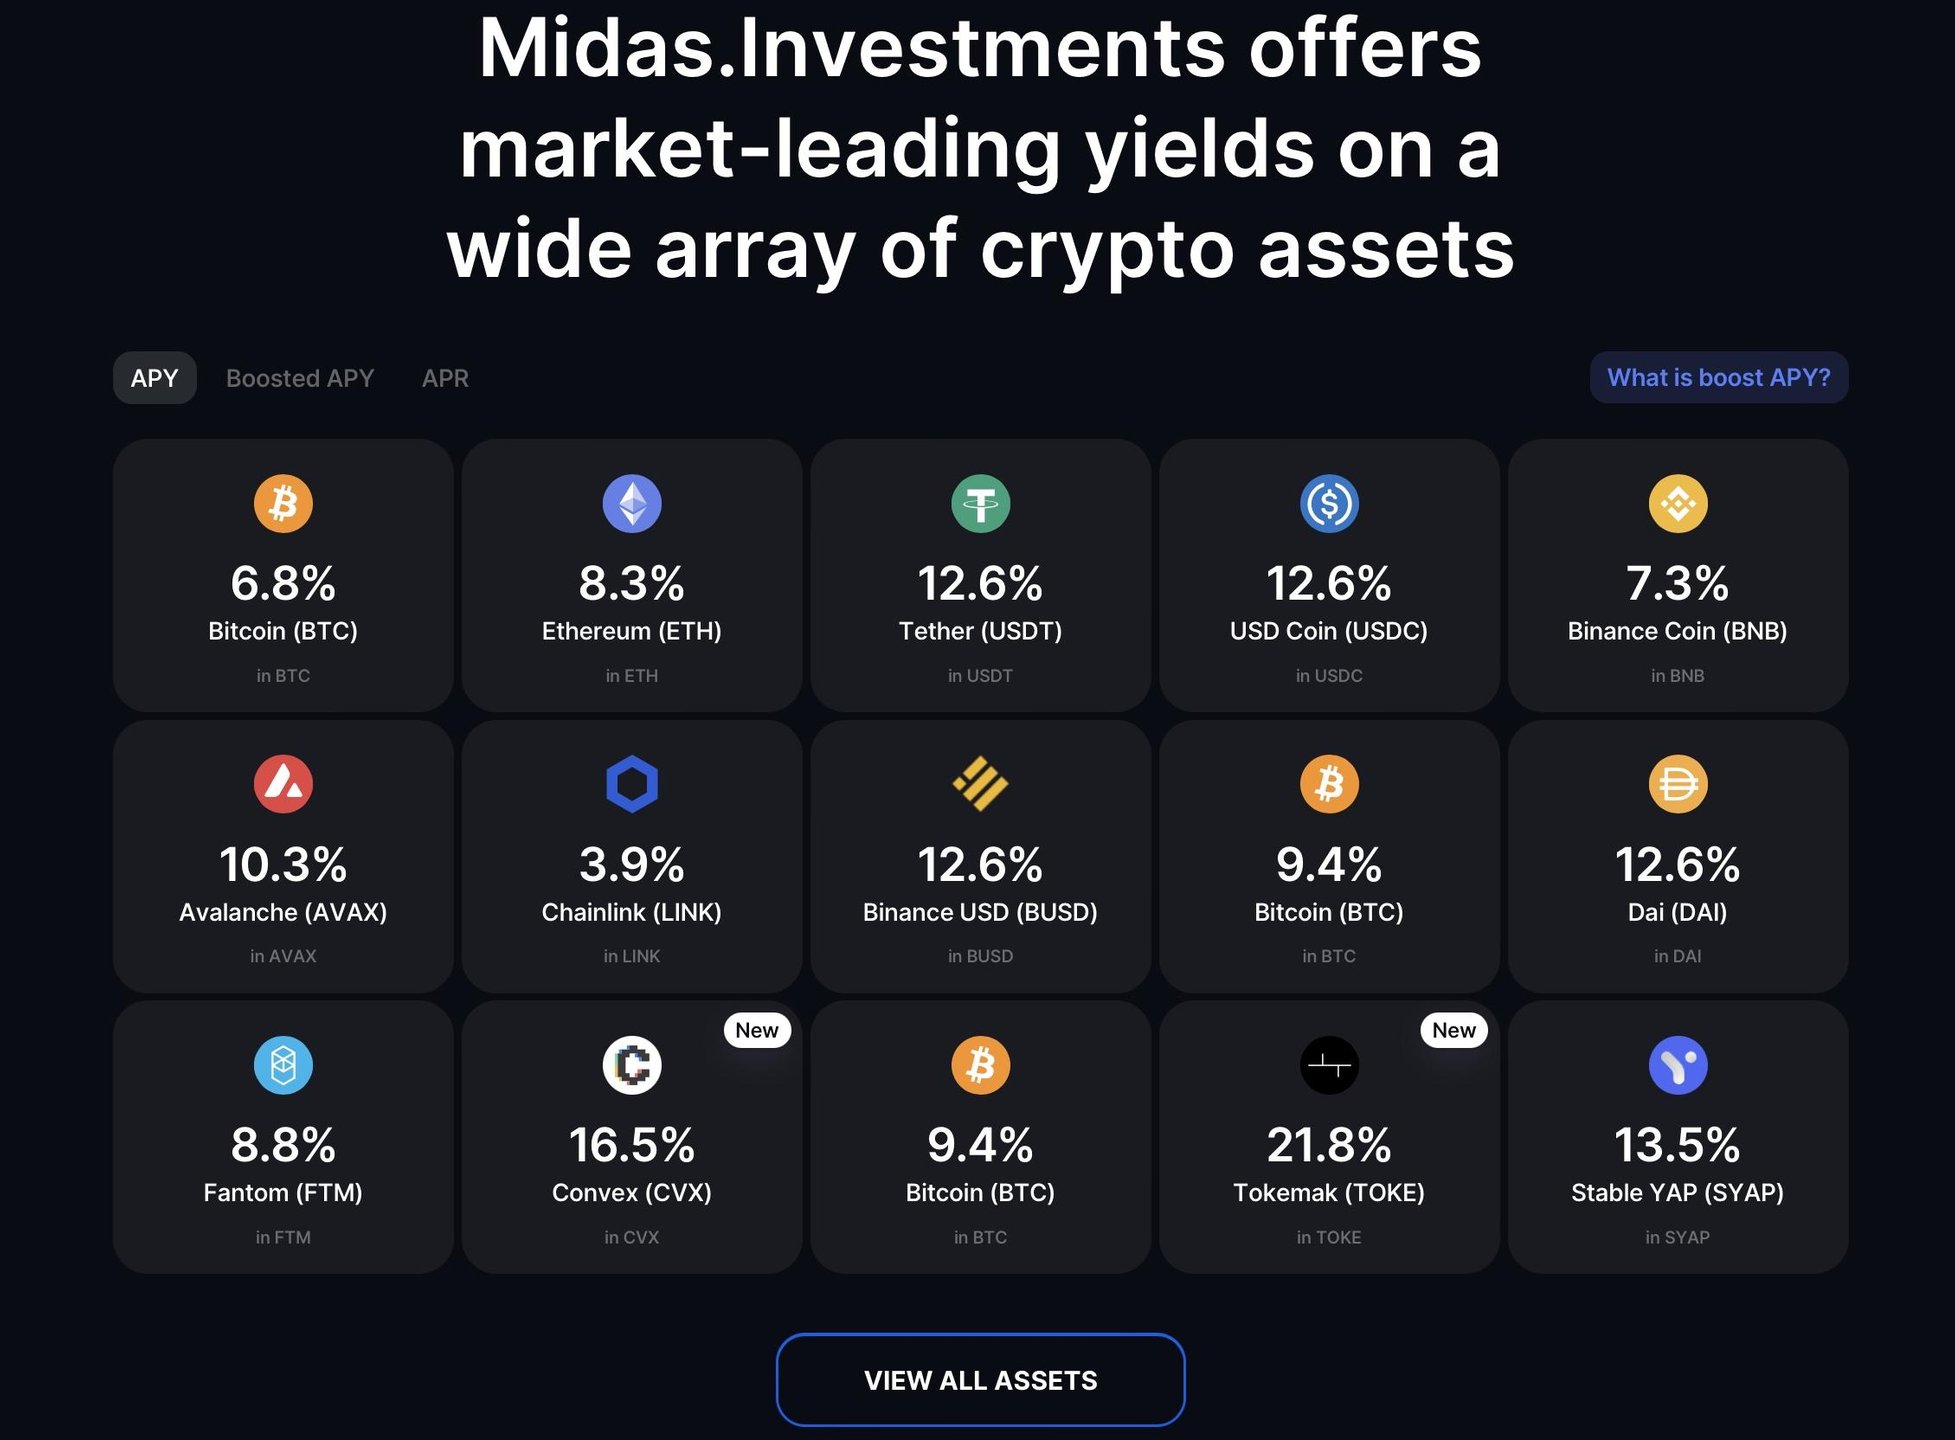Click the New badge on Convex card
The image size is (1955, 1440).
(757, 1030)
